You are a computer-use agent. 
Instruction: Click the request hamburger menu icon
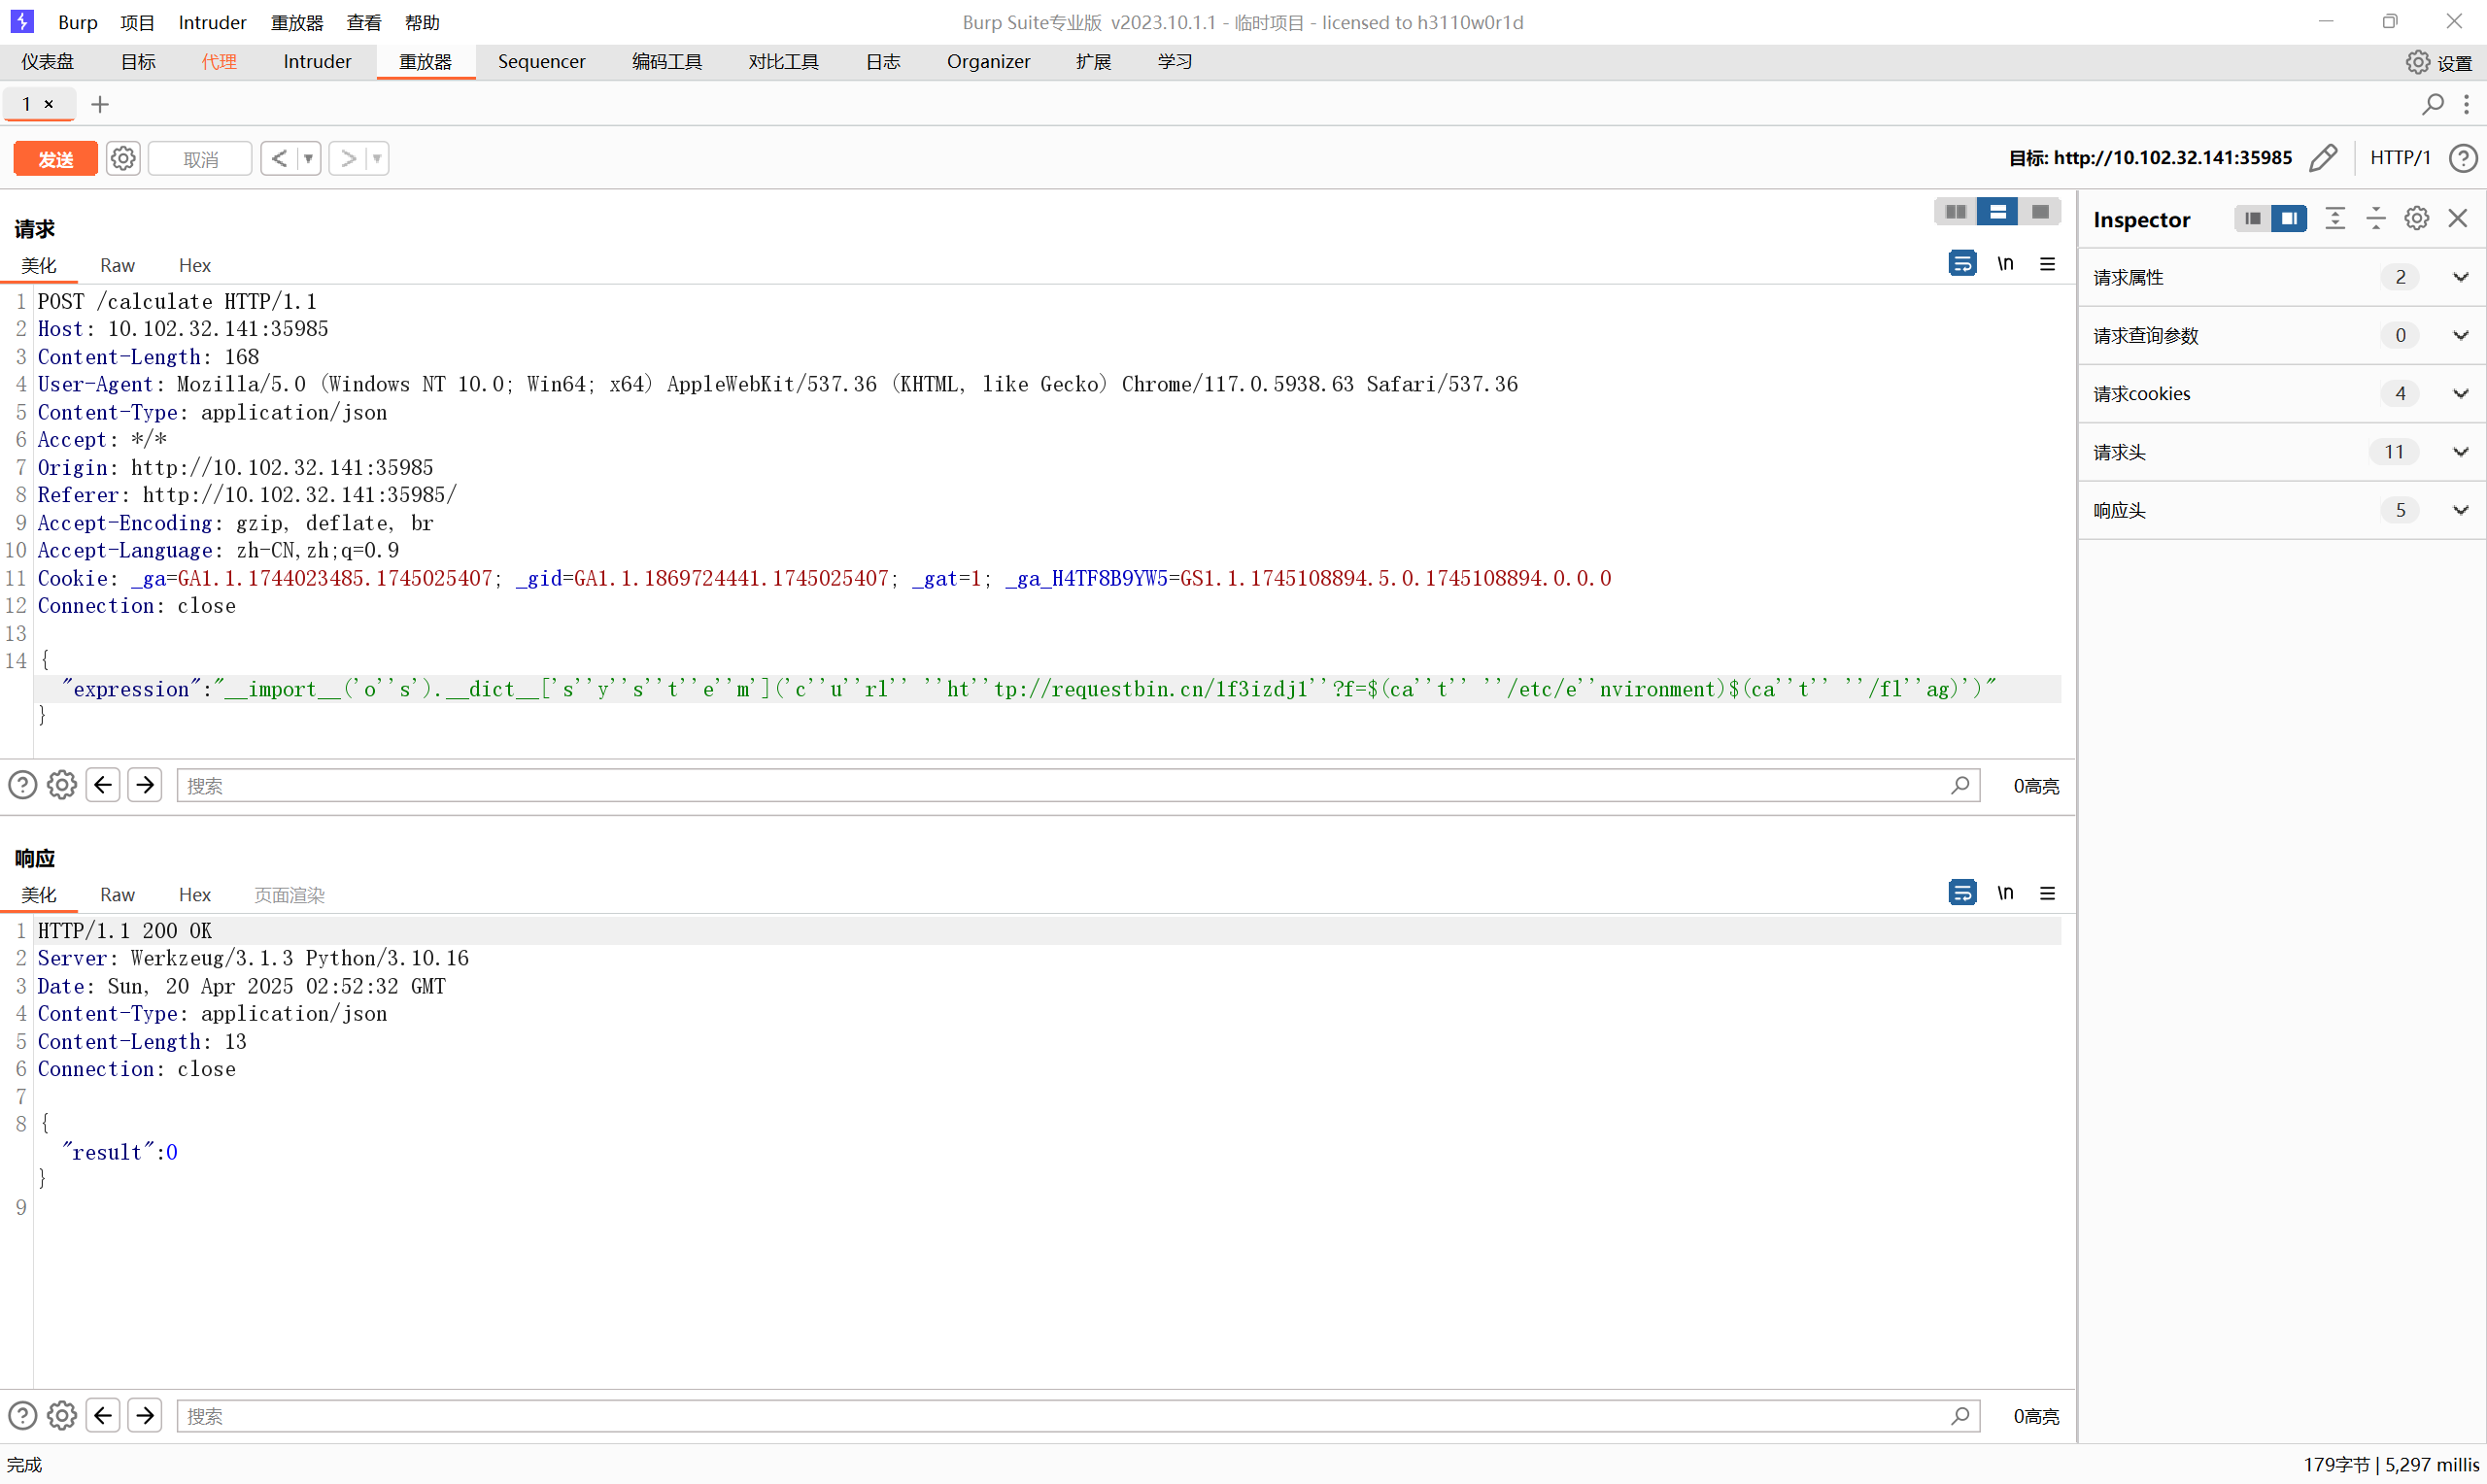pos(2047,264)
